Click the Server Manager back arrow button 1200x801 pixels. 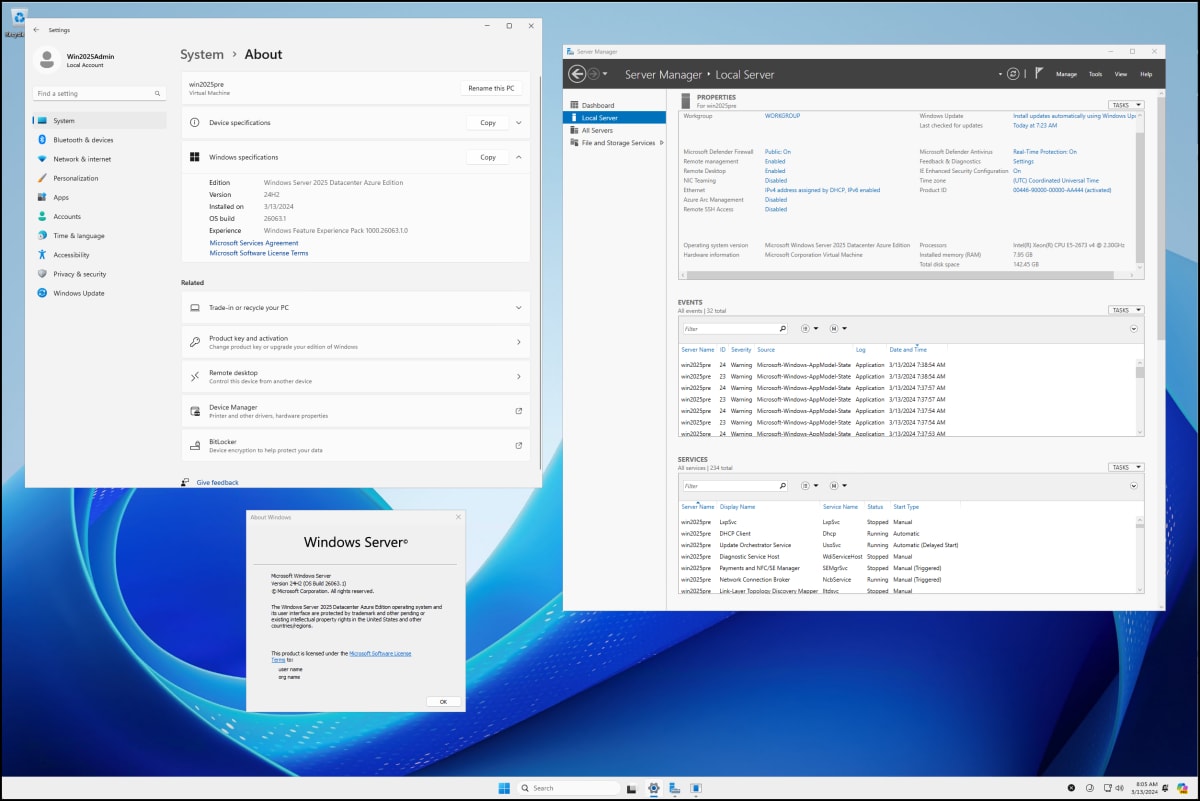coord(576,74)
